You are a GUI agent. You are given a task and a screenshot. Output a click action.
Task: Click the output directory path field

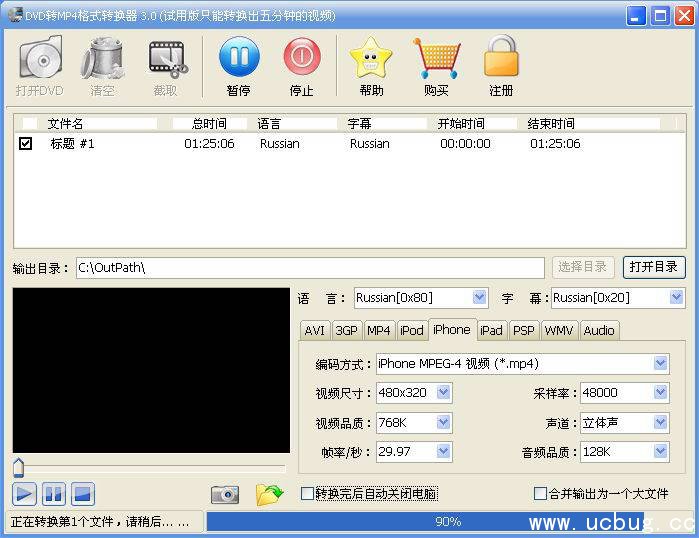(310, 268)
